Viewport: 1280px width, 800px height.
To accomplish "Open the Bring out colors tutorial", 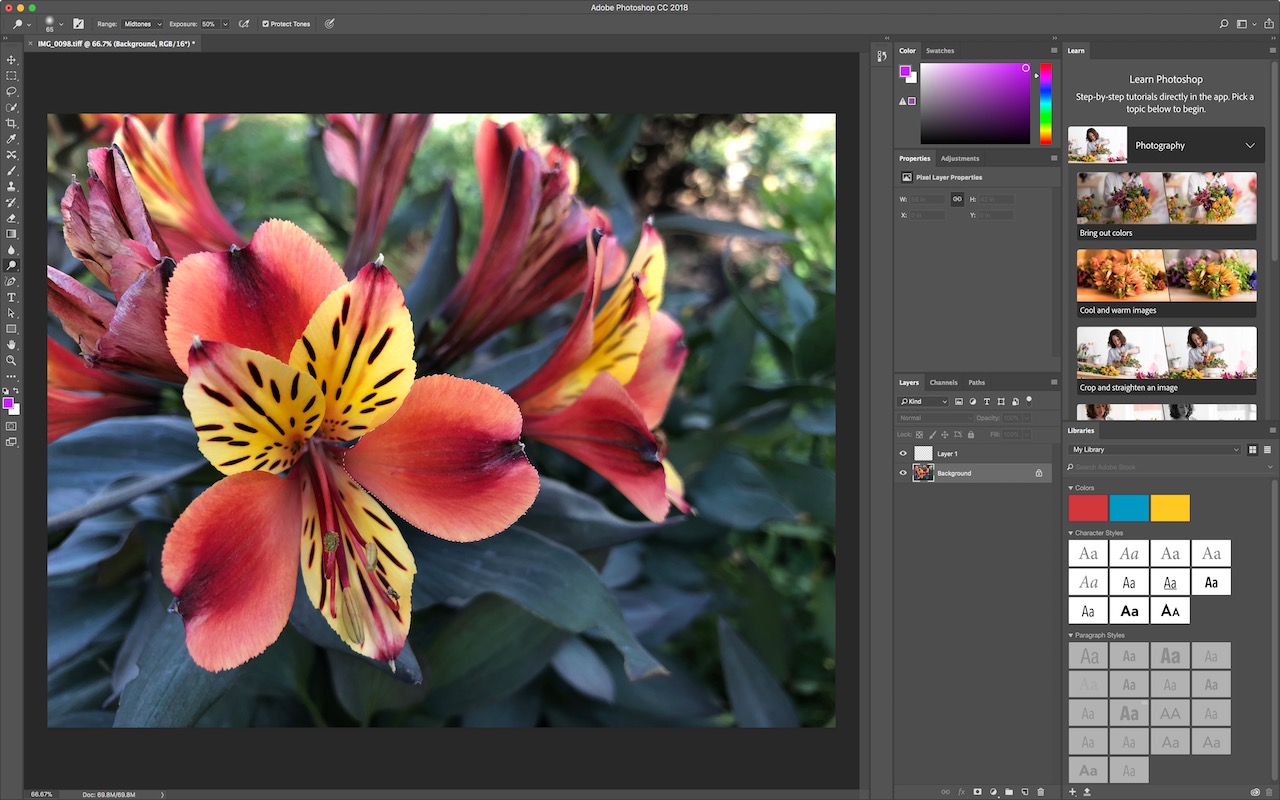I will [1167, 205].
